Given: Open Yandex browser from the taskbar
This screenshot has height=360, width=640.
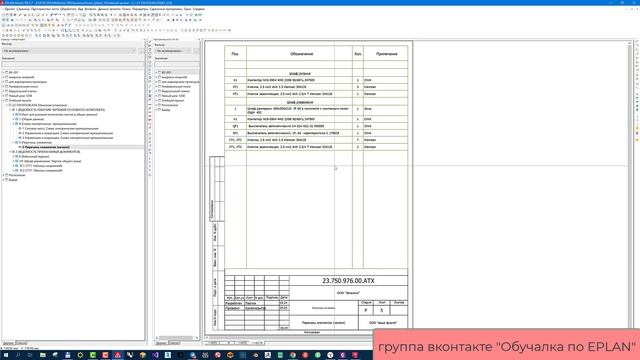Looking at the screenshot, I should [x=330, y=355].
